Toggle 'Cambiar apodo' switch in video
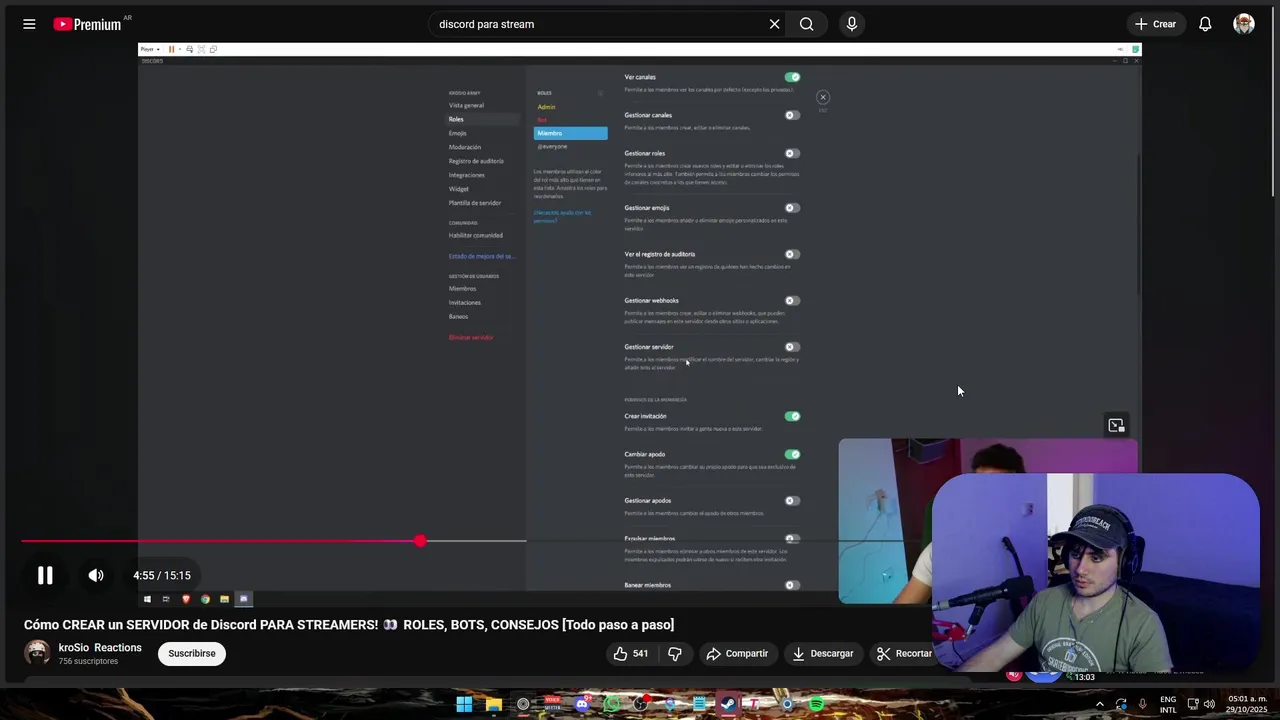This screenshot has height=720, width=1280. click(x=792, y=454)
